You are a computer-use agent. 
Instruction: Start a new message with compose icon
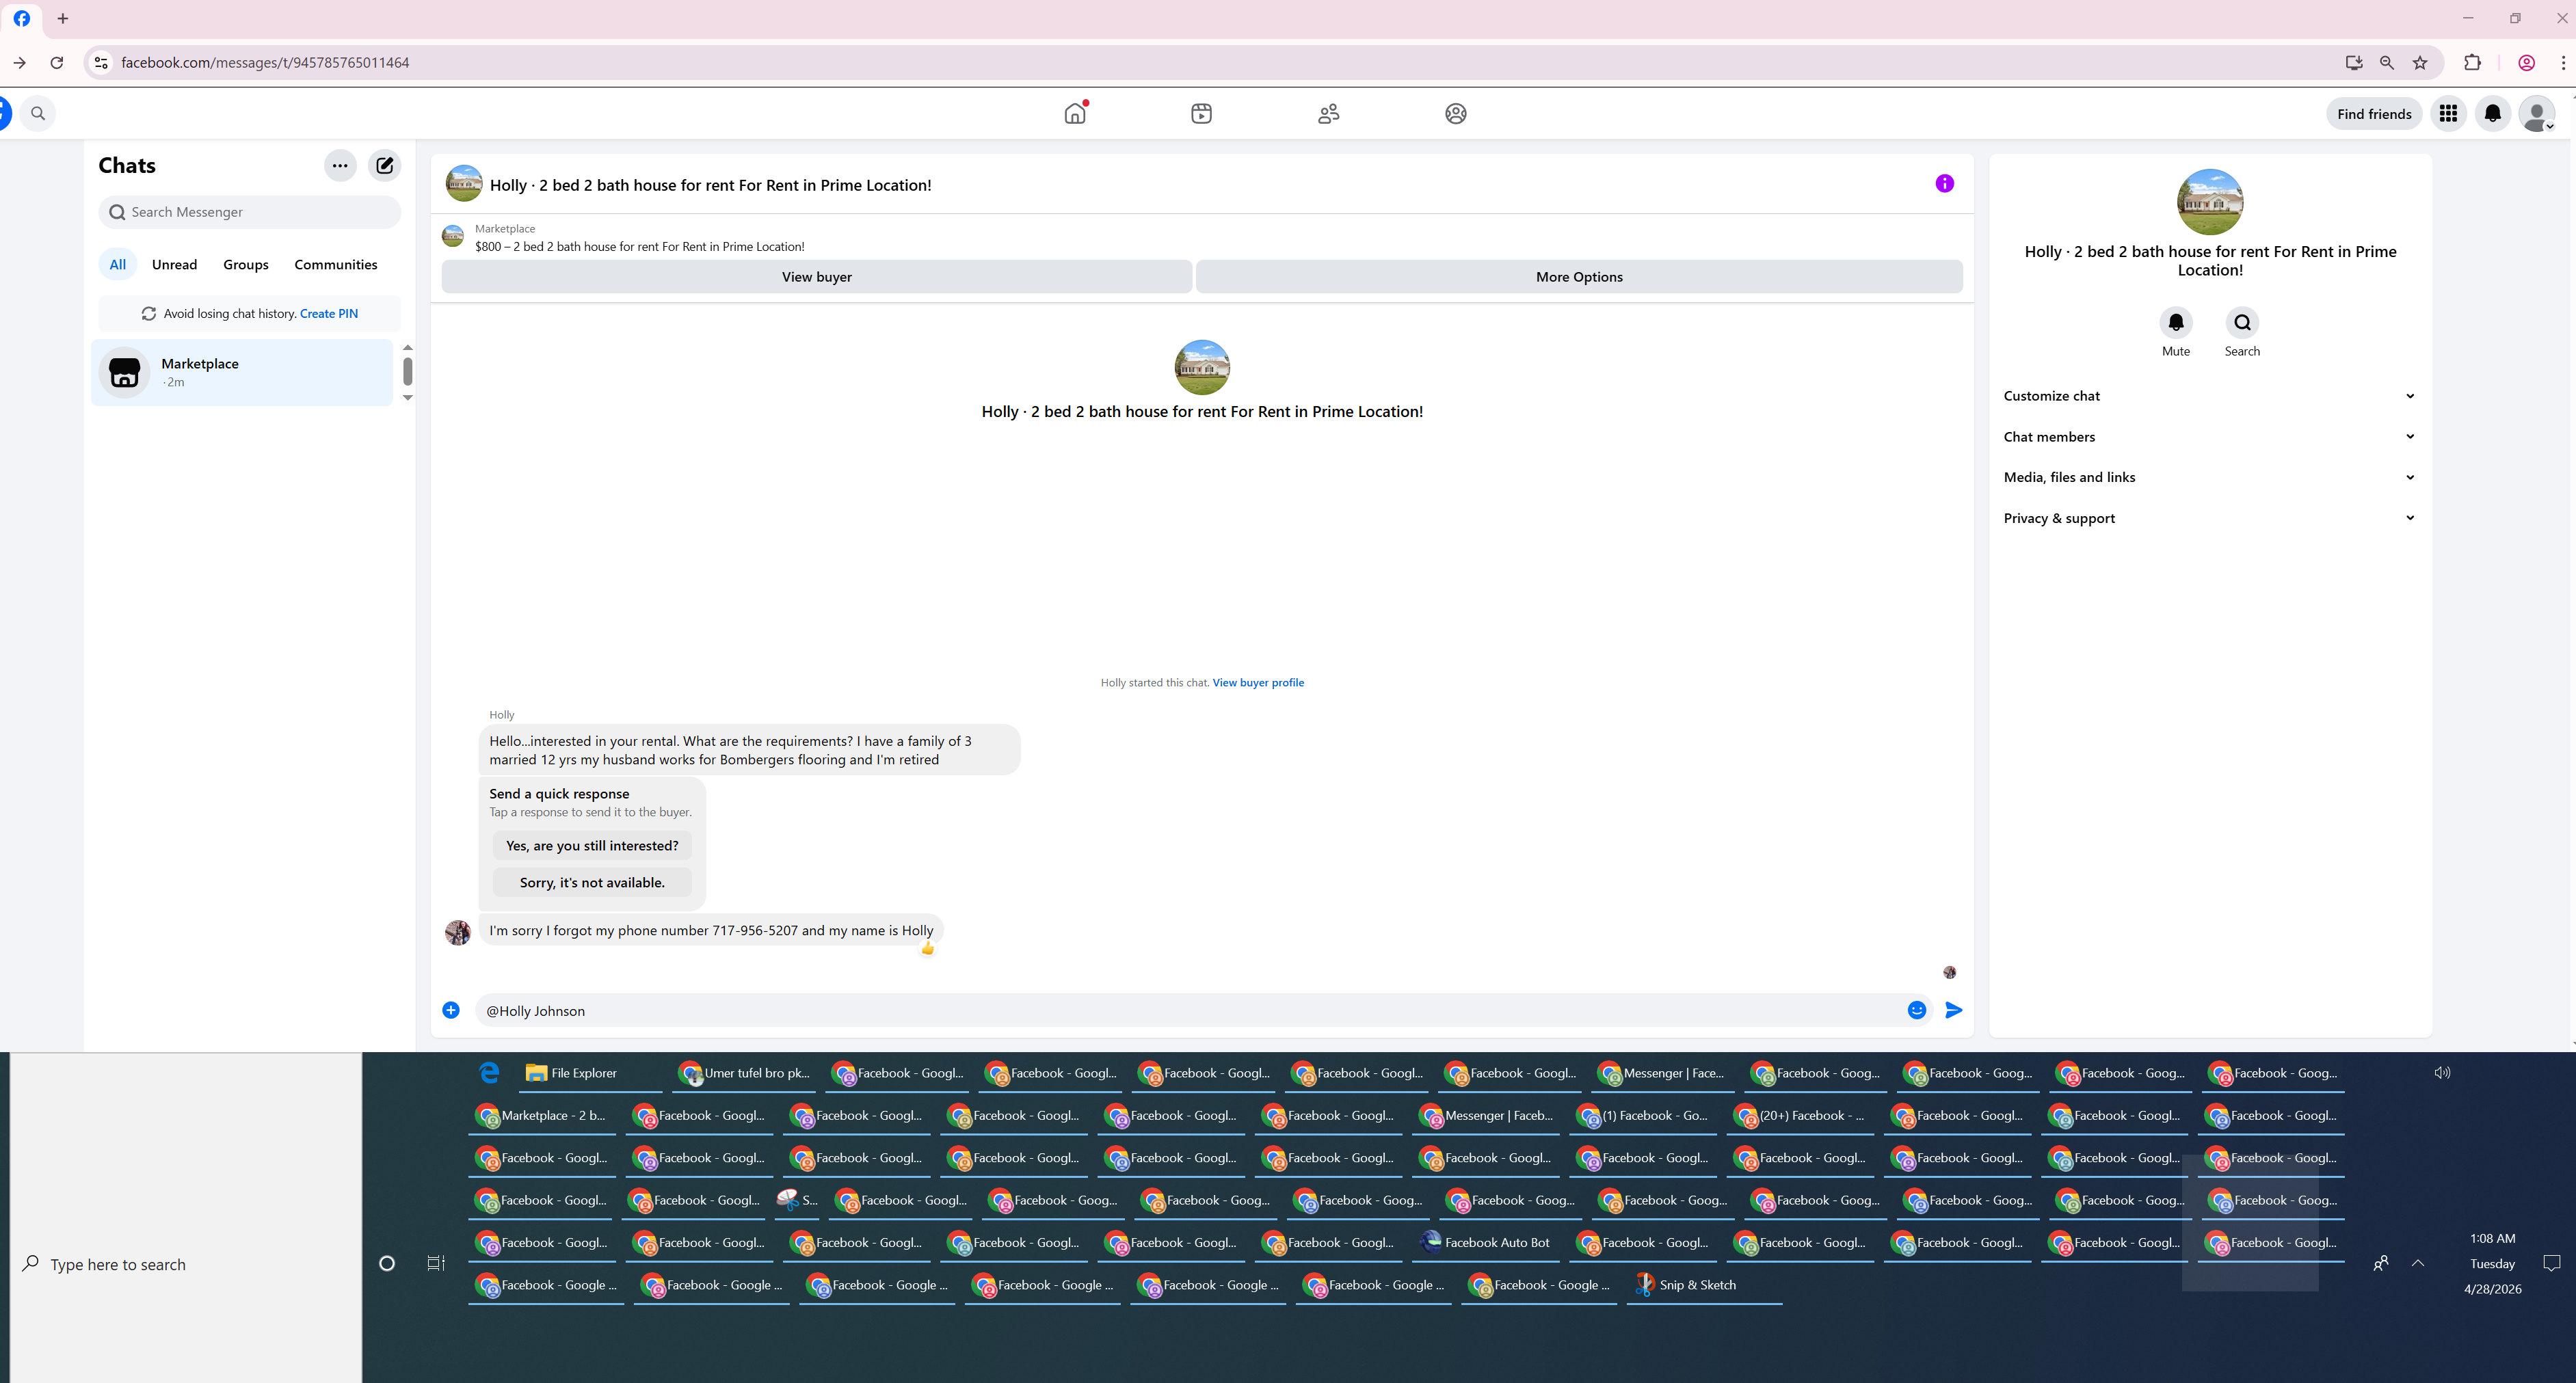[385, 166]
